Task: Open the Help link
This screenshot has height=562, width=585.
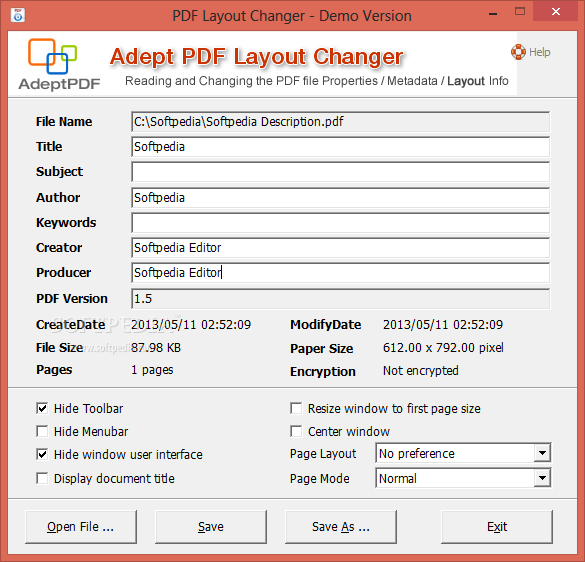Action: (x=539, y=52)
